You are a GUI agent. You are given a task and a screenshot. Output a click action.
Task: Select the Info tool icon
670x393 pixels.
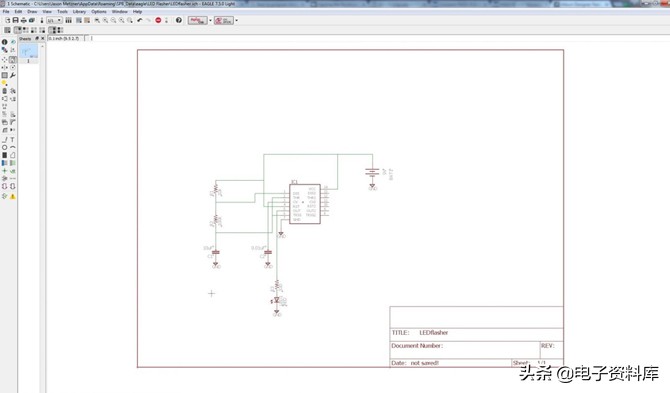tap(4, 42)
